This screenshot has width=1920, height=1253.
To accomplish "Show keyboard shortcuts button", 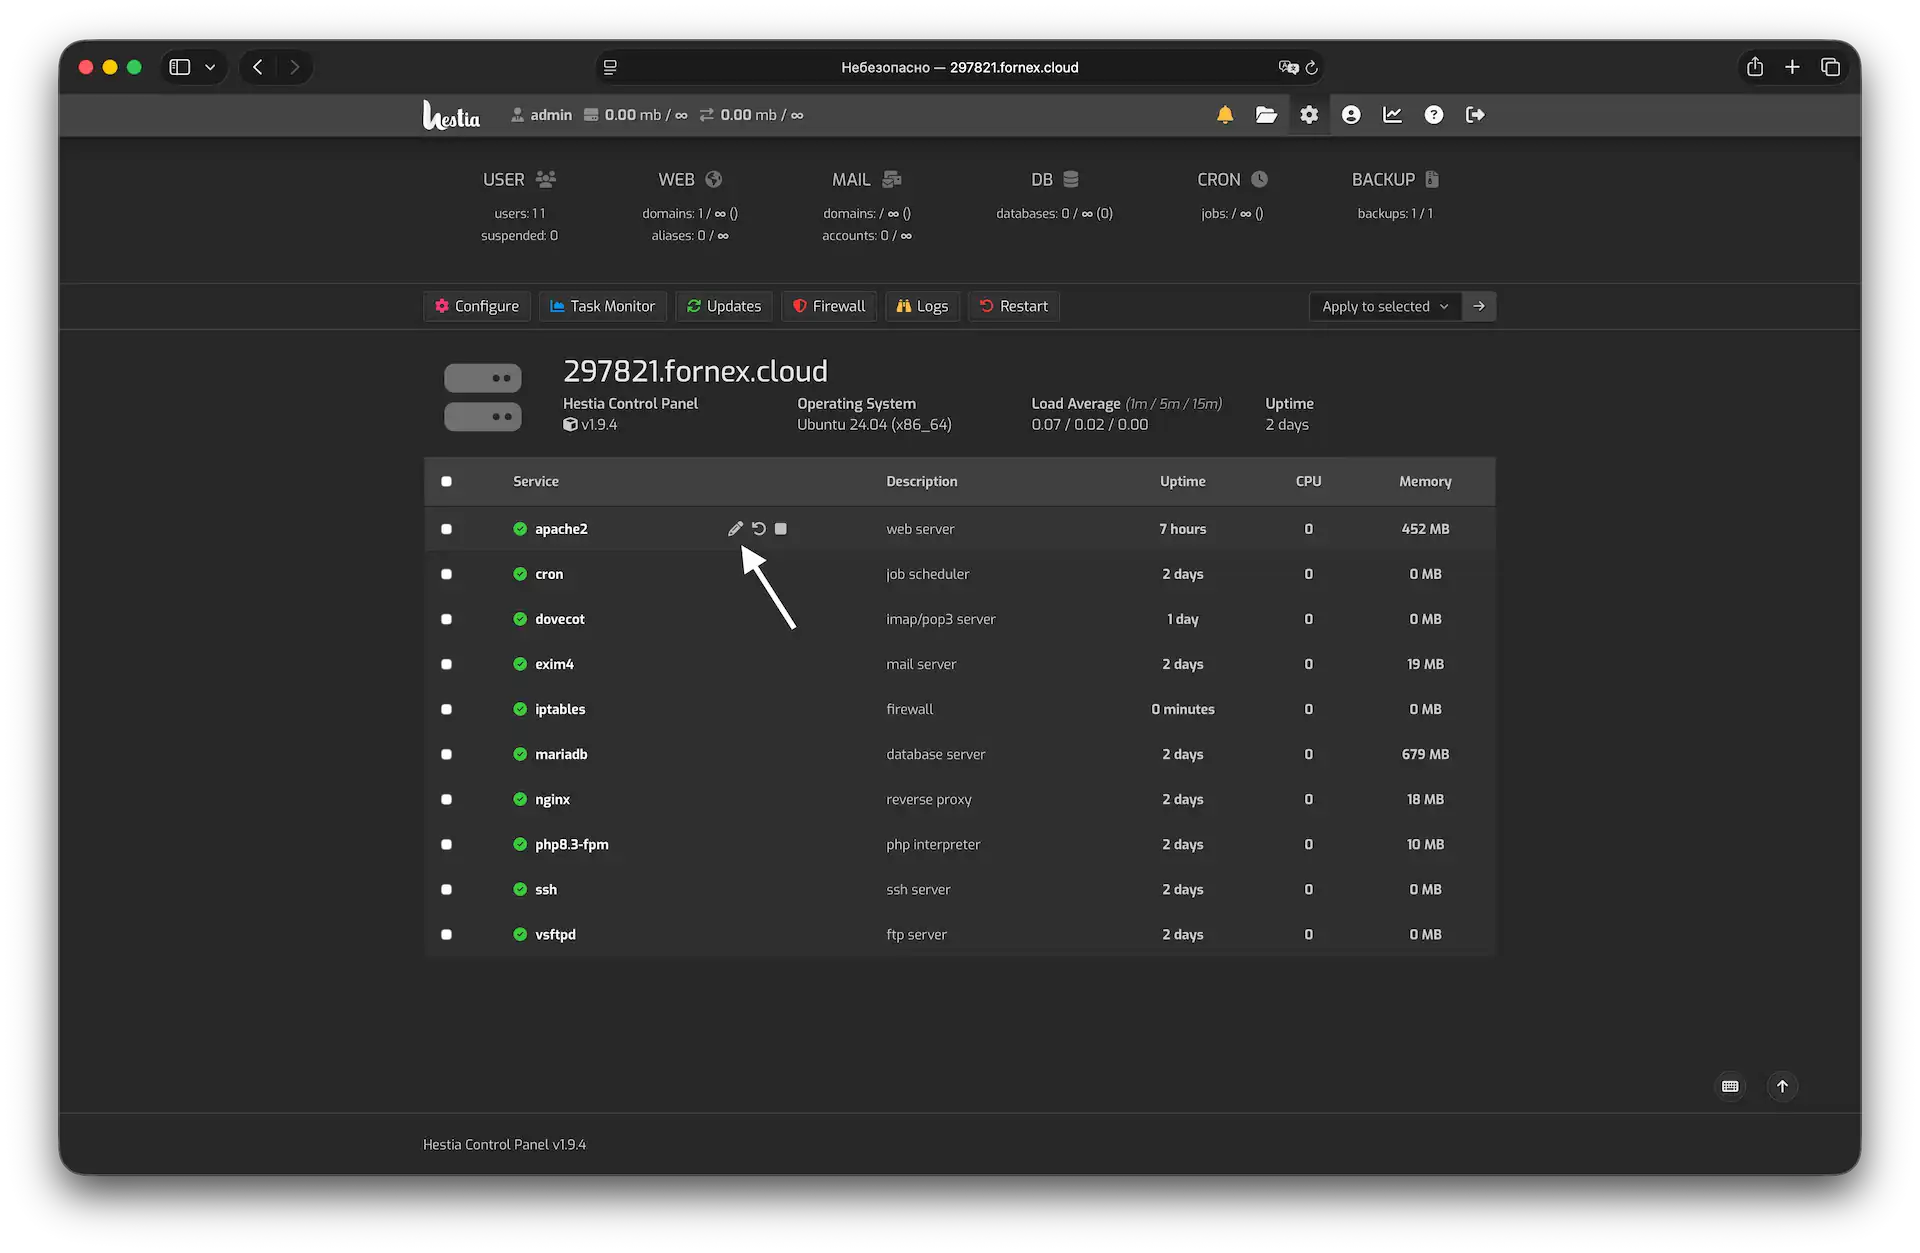I will (1730, 1086).
